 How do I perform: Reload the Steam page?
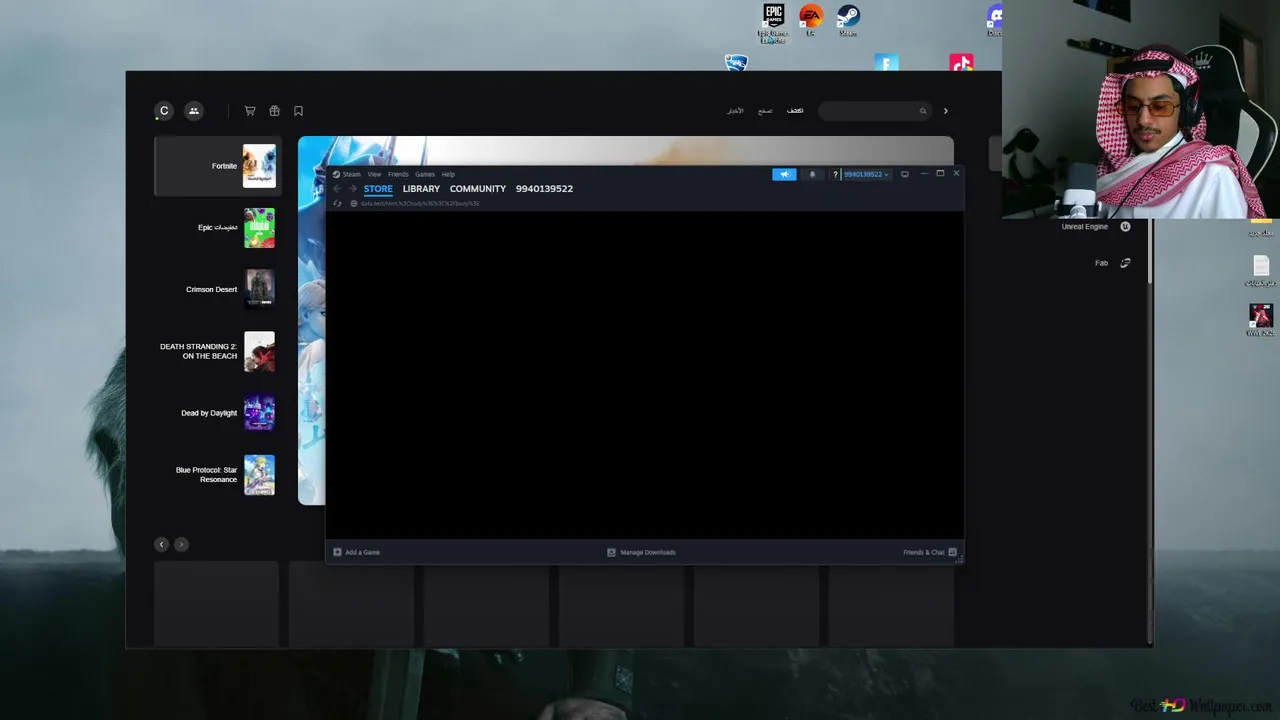[x=337, y=203]
